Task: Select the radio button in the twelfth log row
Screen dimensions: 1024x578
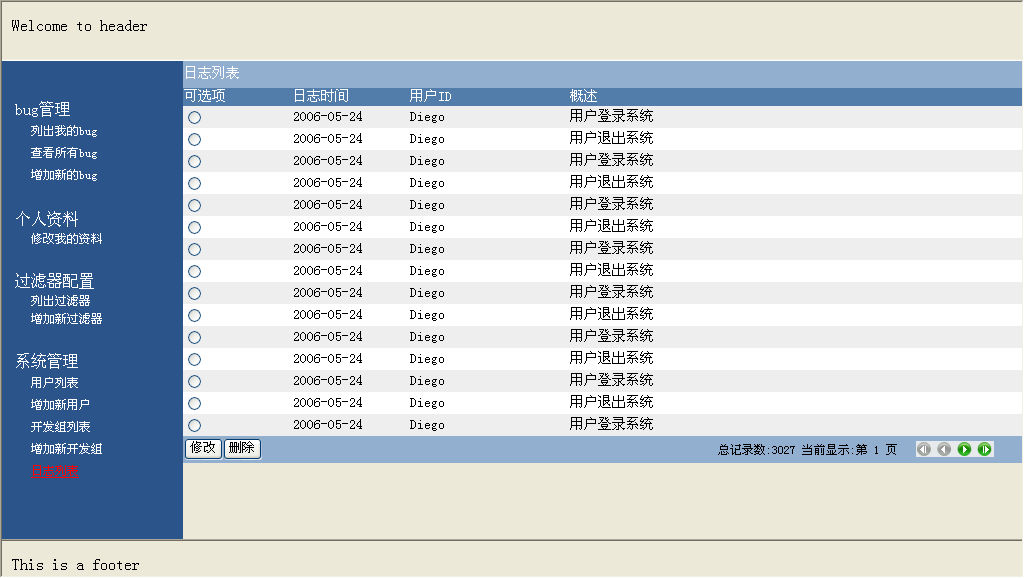Action: 195,360
